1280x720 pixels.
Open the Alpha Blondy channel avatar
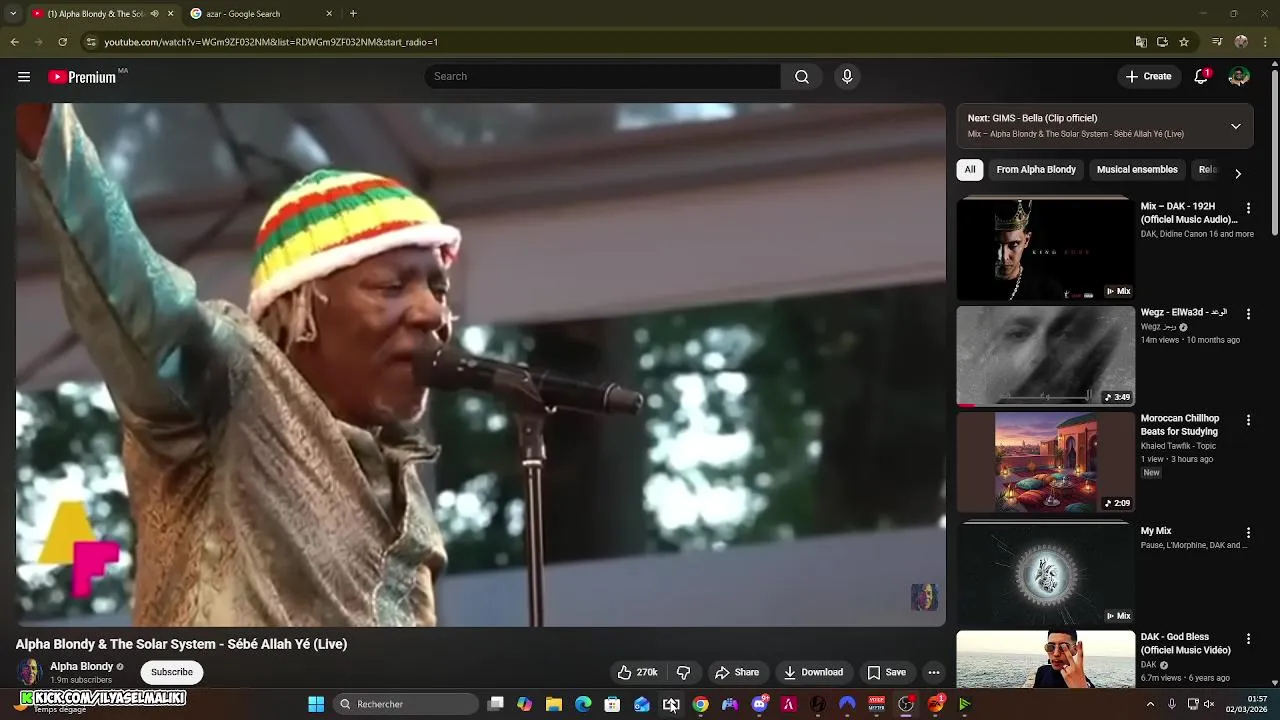(x=30, y=672)
